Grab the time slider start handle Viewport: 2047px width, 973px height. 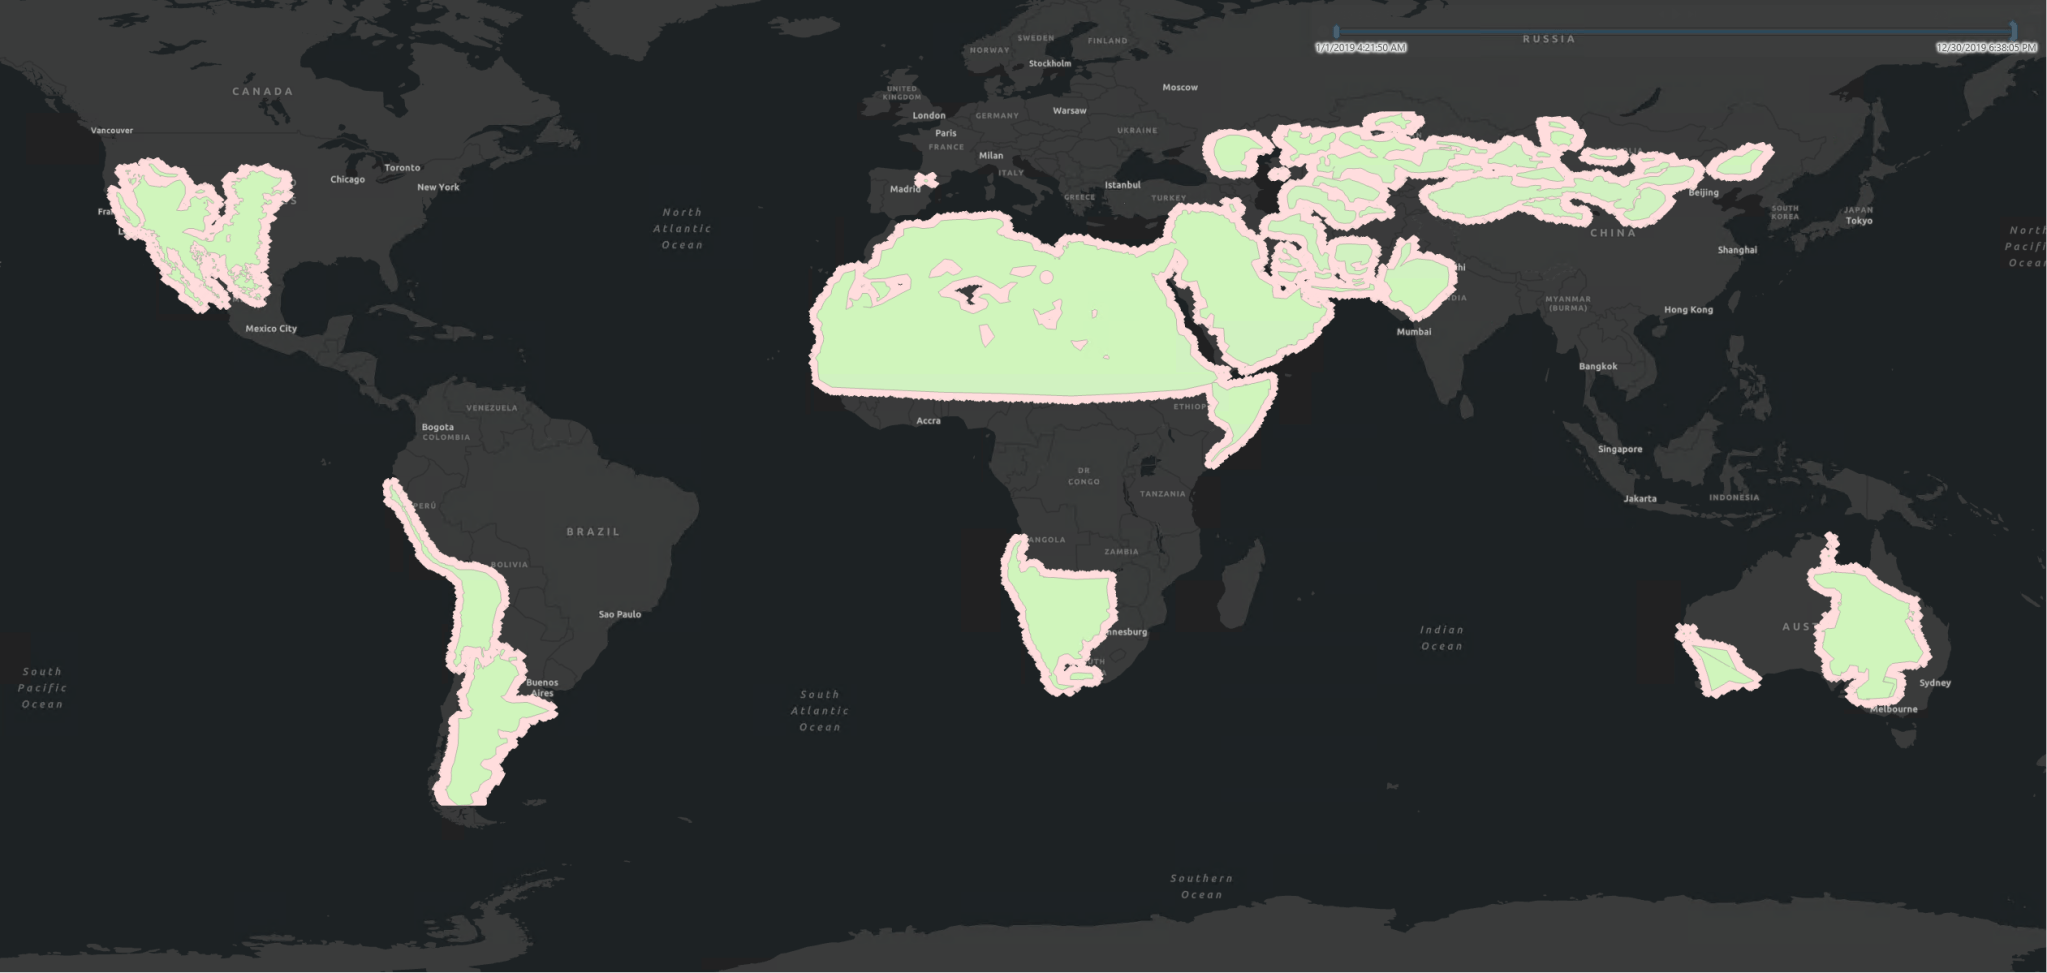point(1336,32)
